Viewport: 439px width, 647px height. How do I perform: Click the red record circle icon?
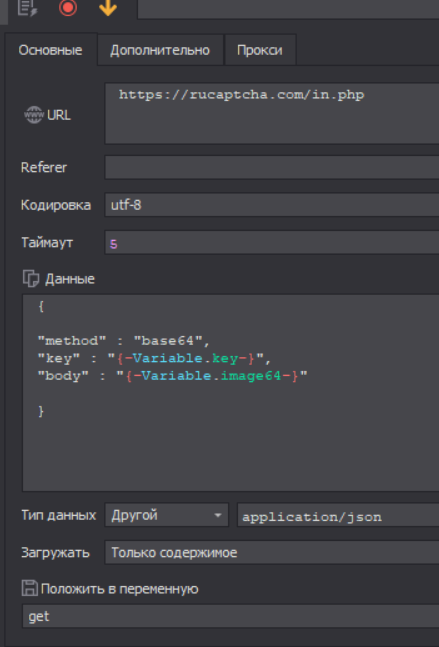tap(68, 7)
